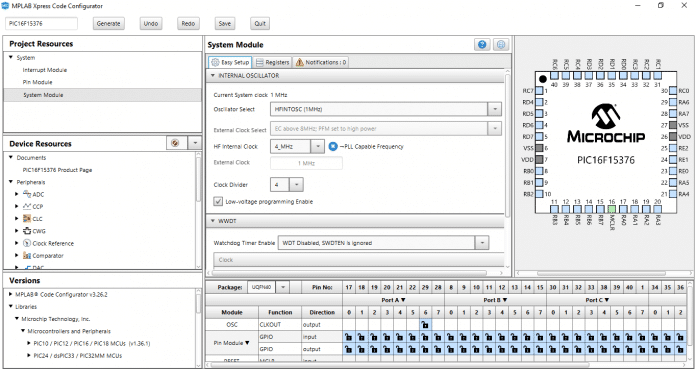Open the Oscillator Select dropdown
Image resolution: width=696 pixels, height=370 pixels.
[x=494, y=109]
